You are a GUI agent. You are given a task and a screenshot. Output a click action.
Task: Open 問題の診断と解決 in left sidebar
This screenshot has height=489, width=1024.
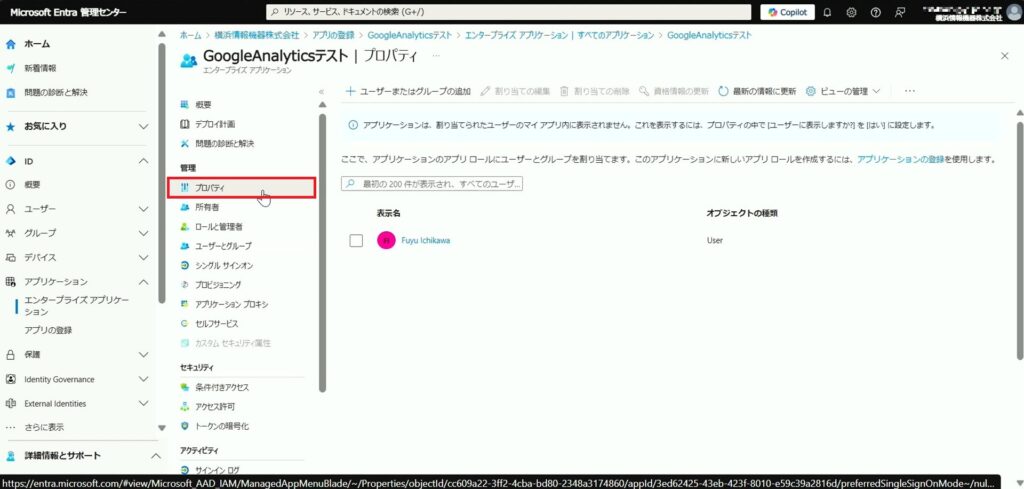click(56, 92)
